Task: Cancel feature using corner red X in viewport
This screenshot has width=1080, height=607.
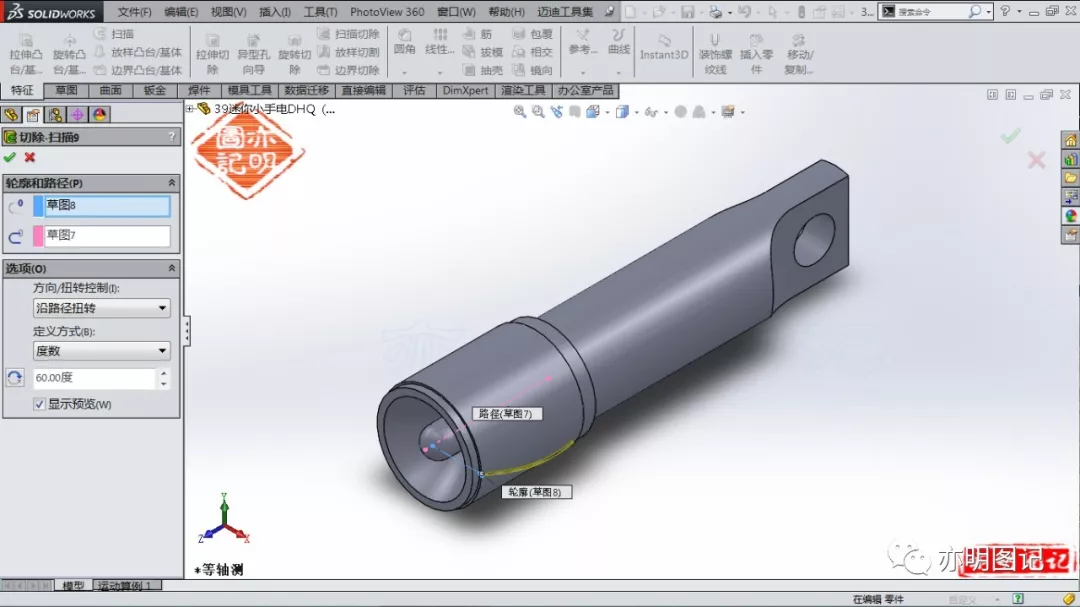Action: coord(1036,161)
